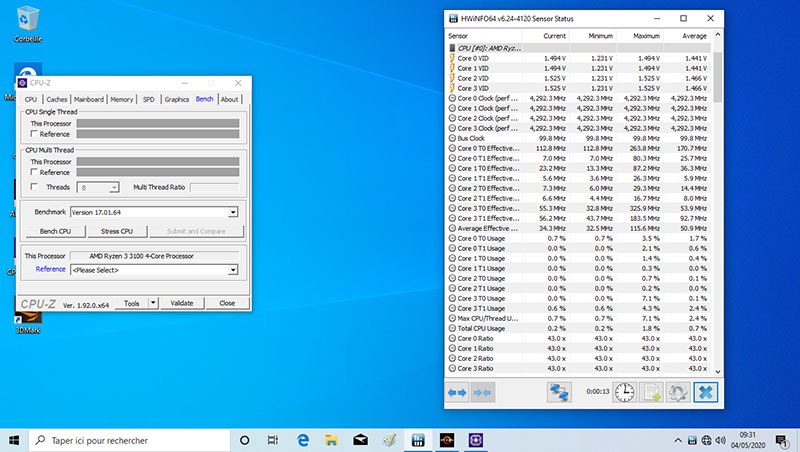This screenshot has height=452, width=800.
Task: Switch to CPU-Z purple taskbar icon
Action: pos(476,440)
